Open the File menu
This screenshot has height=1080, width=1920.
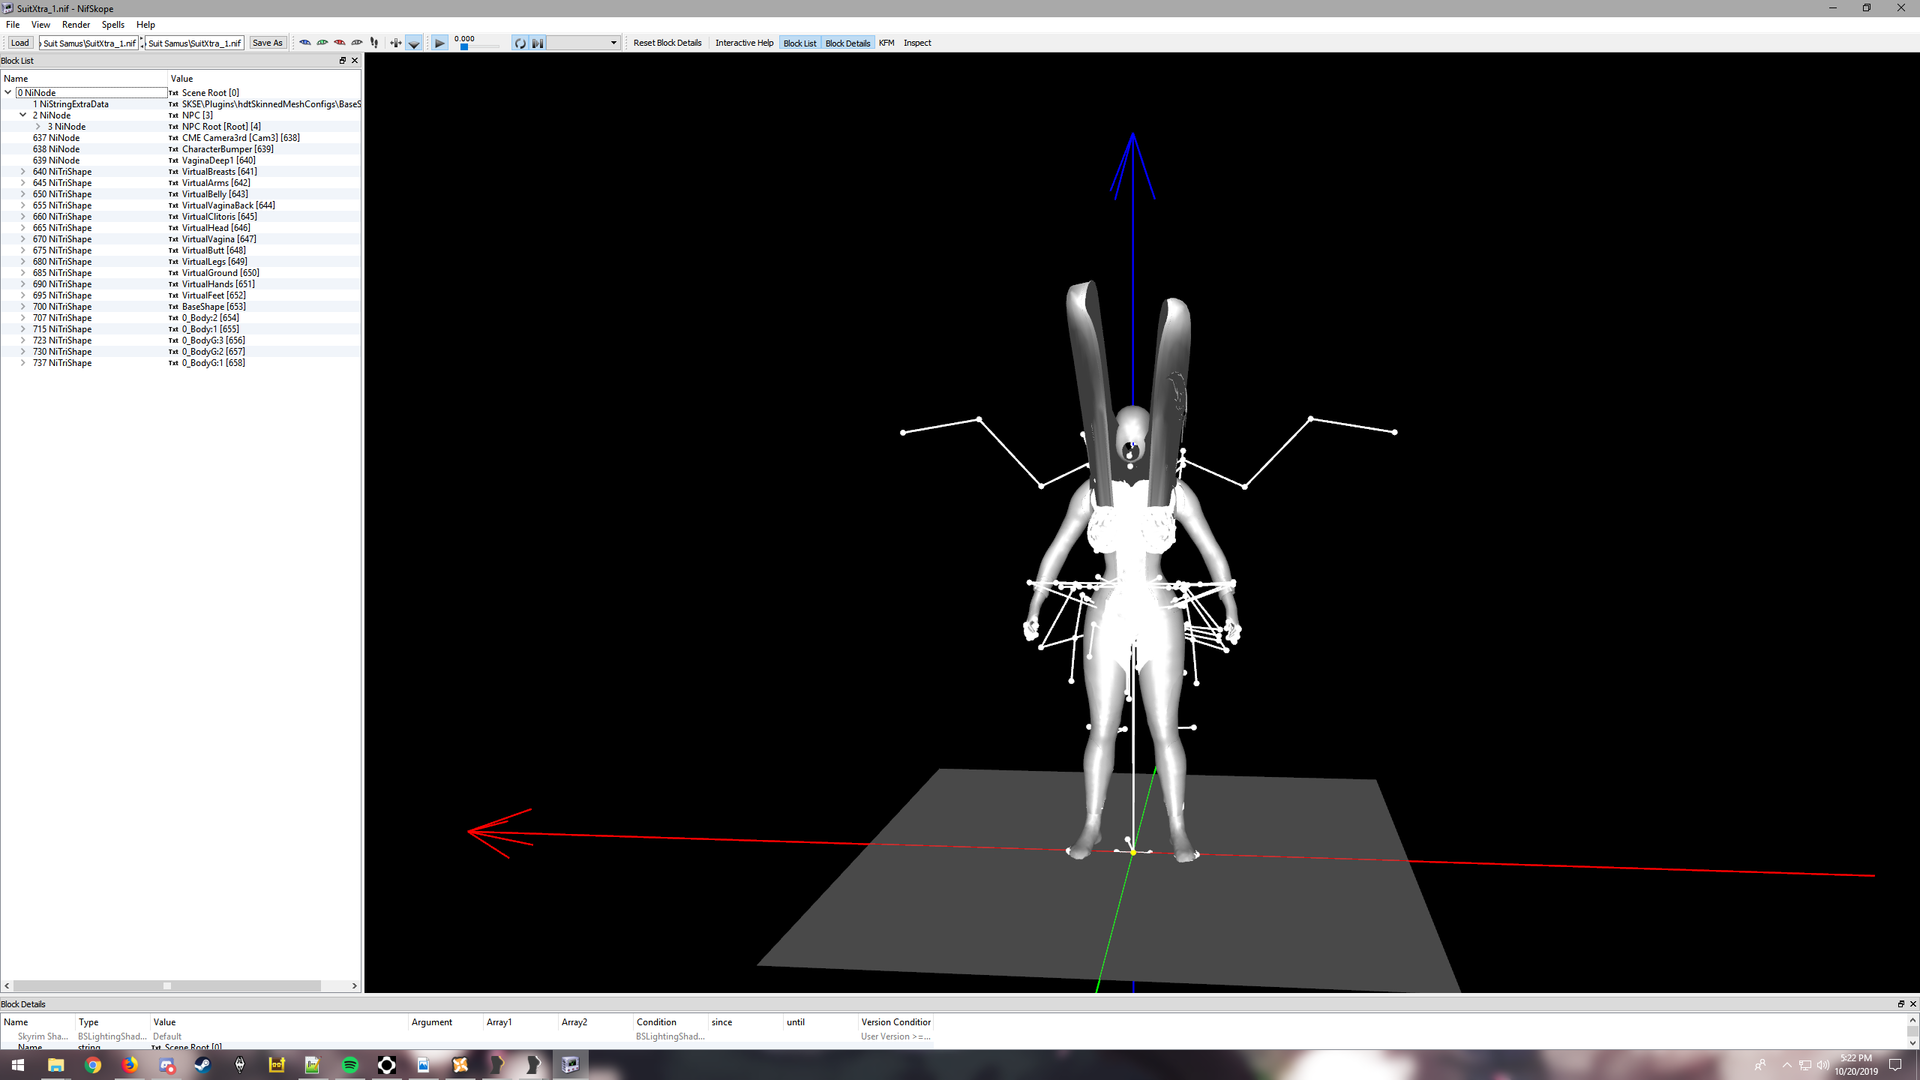click(13, 25)
